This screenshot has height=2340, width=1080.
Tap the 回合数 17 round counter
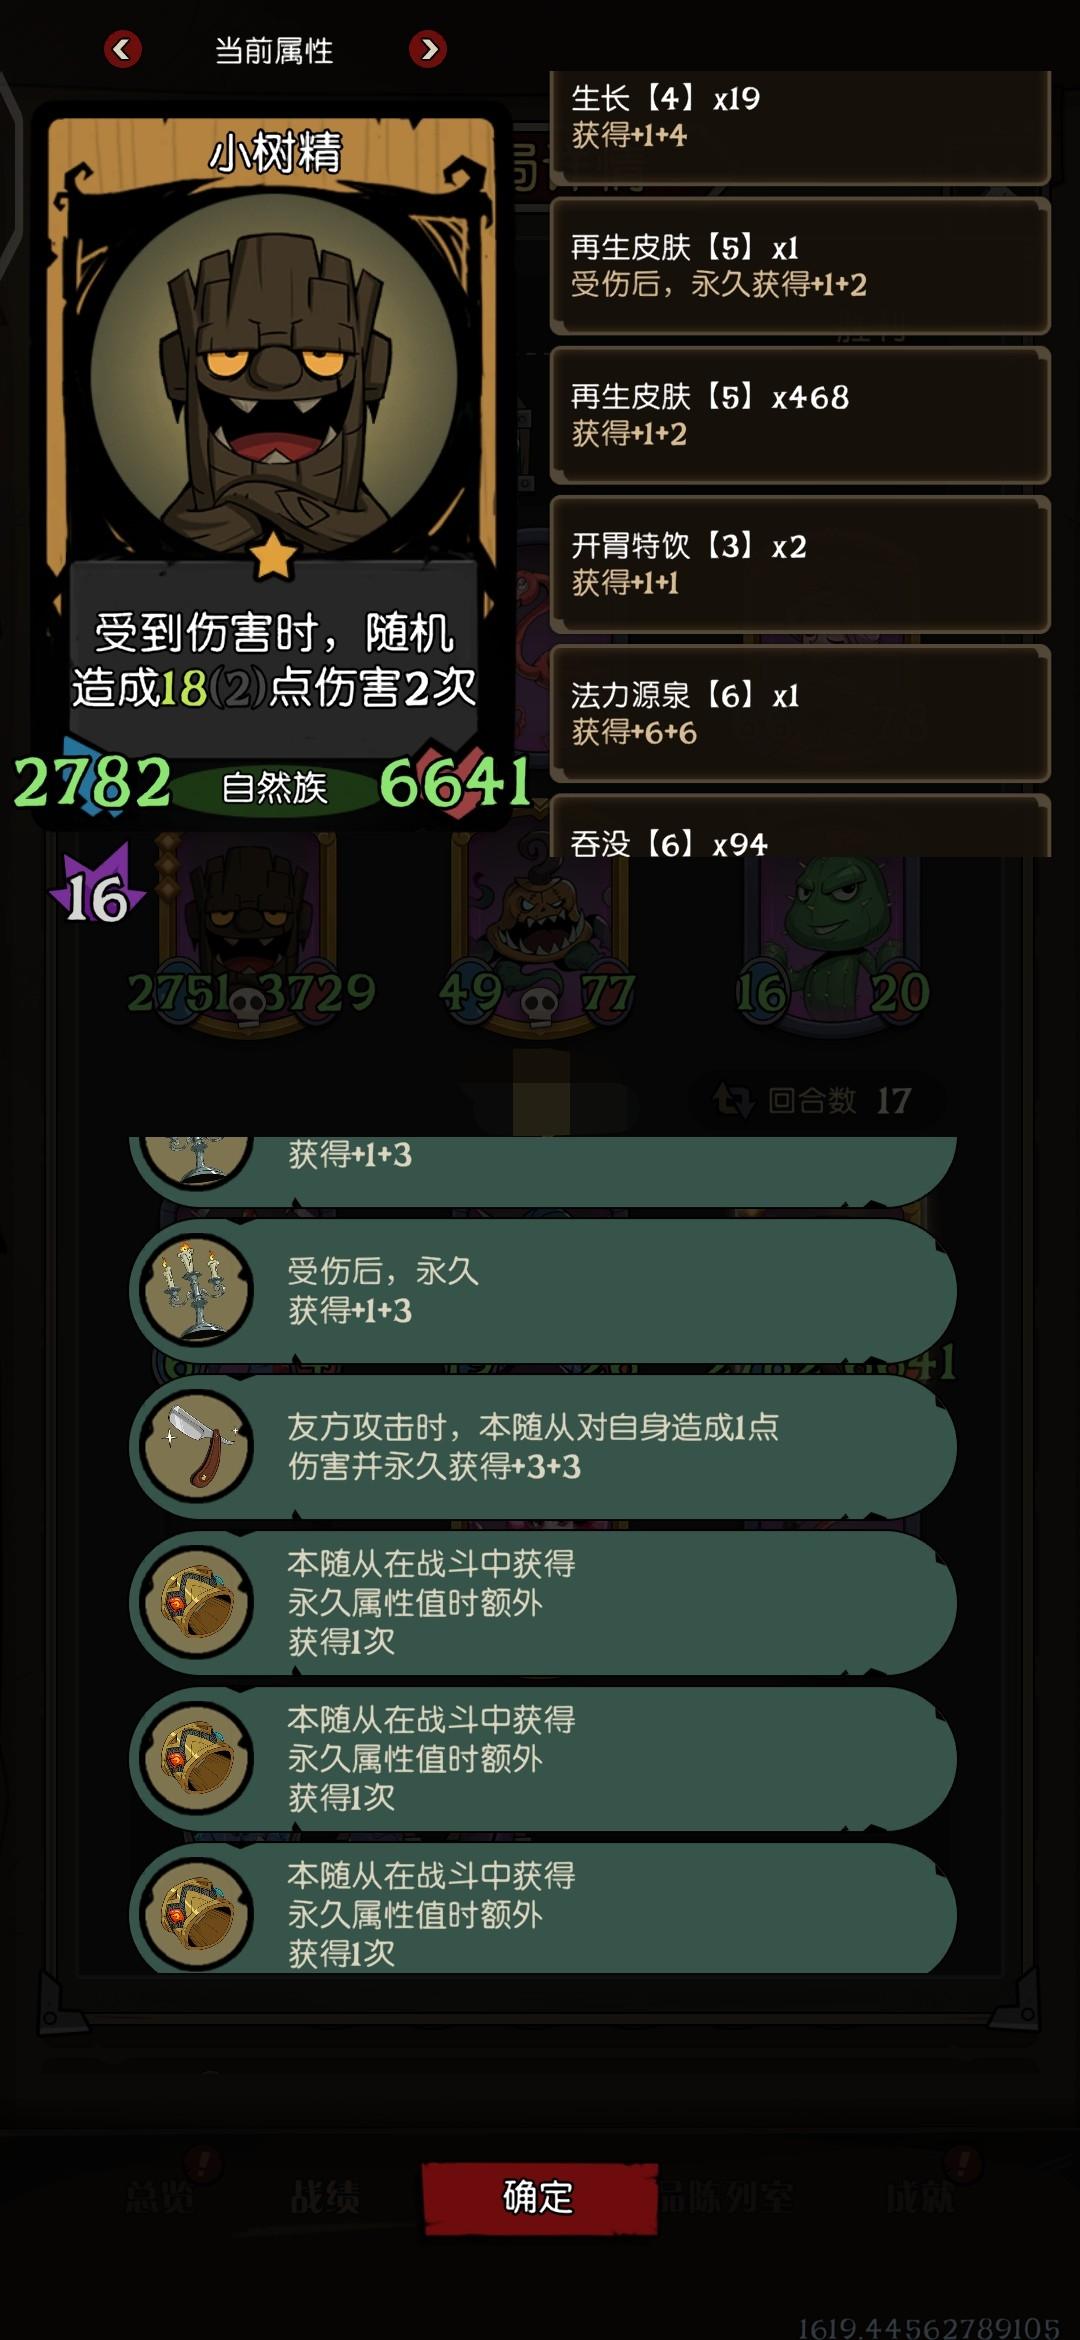(814, 1101)
